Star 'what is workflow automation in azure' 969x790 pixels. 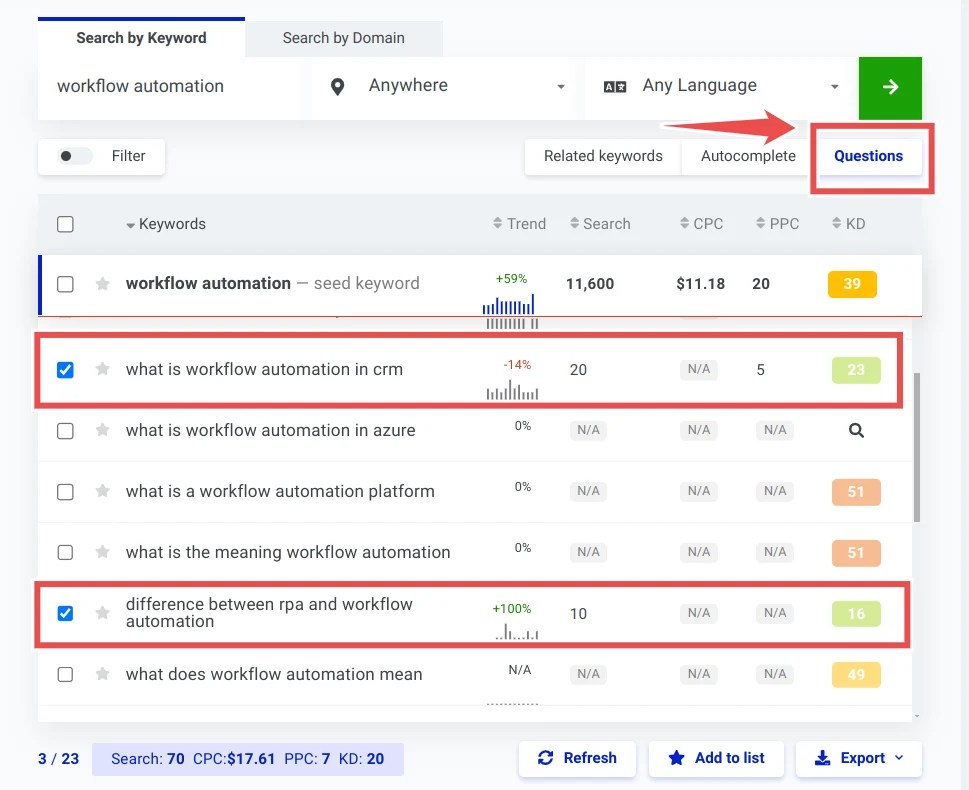103,430
